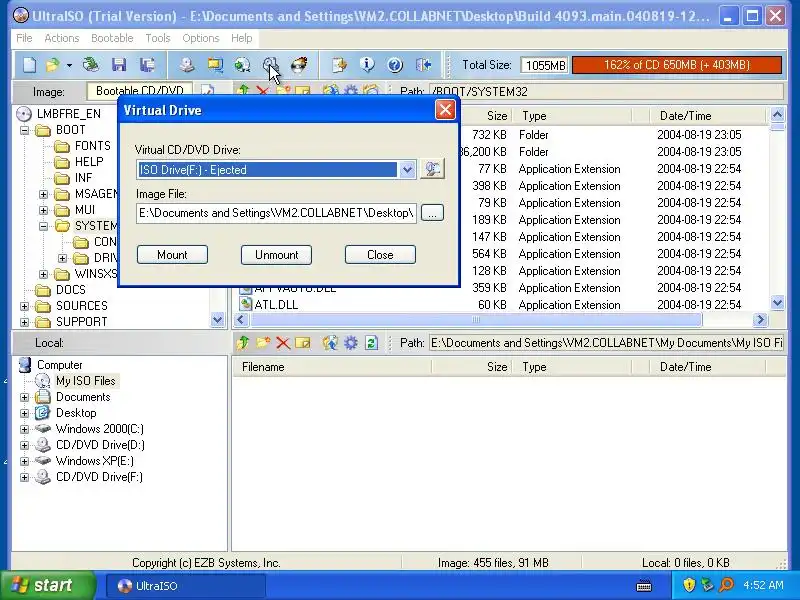Click the Filename column header in Local list
This screenshot has width=800, height=600.
(x=332, y=367)
